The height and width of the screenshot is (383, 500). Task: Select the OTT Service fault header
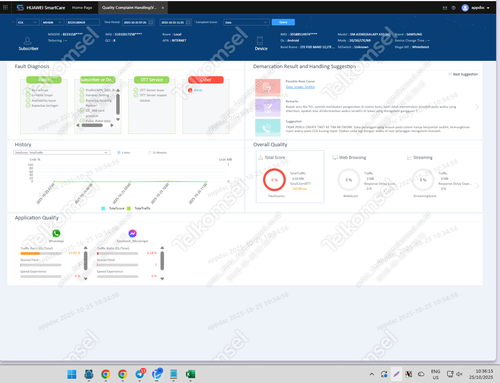[152, 80]
